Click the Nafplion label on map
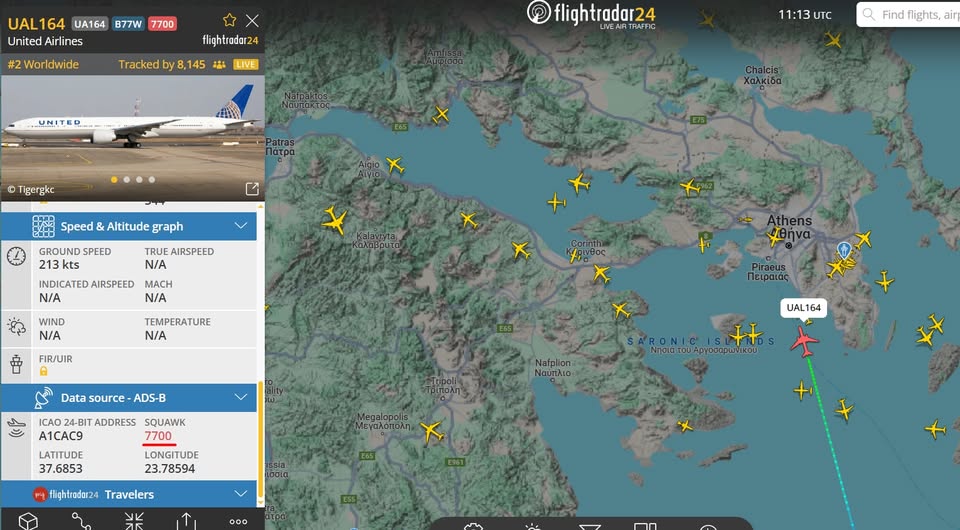This screenshot has height=530, width=960. tap(552, 368)
